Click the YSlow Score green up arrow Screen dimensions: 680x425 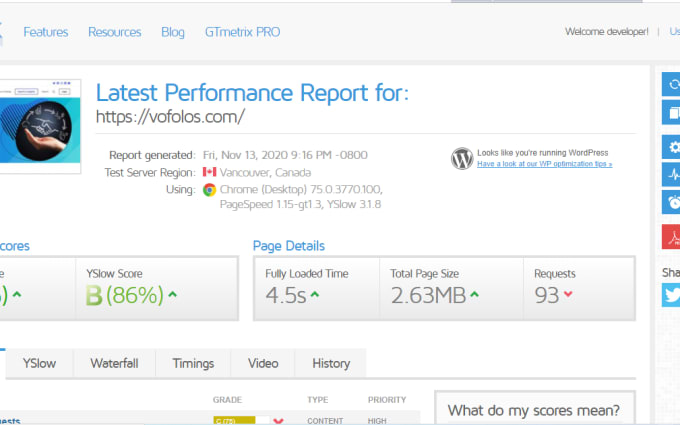tap(173, 294)
